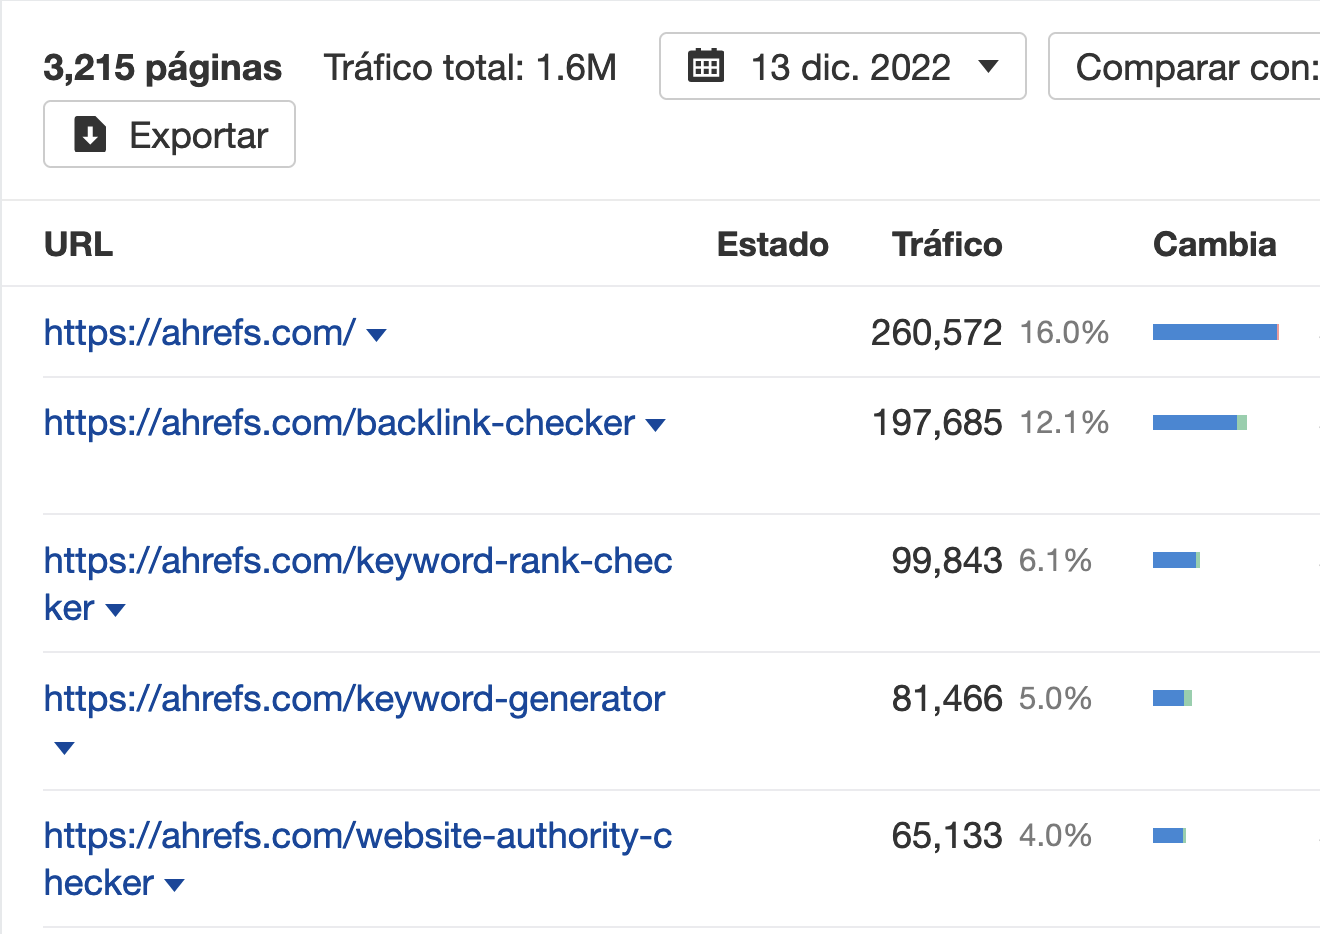Open the https://ahrefs.com/ link
The width and height of the screenshot is (1320, 934).
coord(199,333)
